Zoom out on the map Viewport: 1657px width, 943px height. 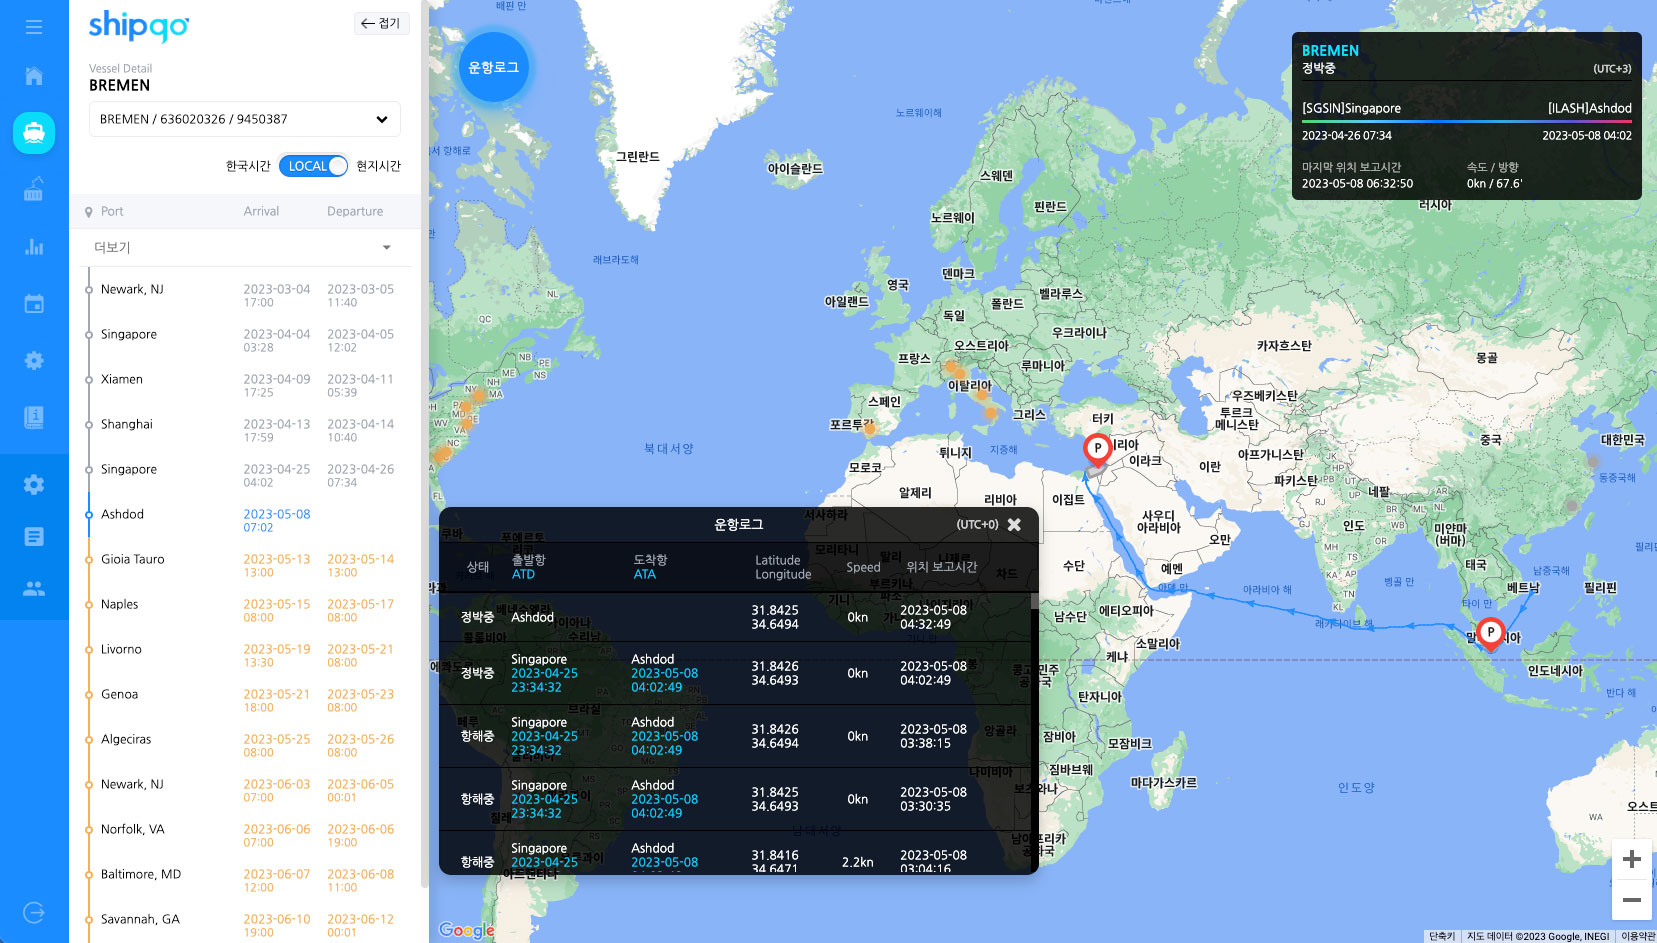pos(1631,900)
